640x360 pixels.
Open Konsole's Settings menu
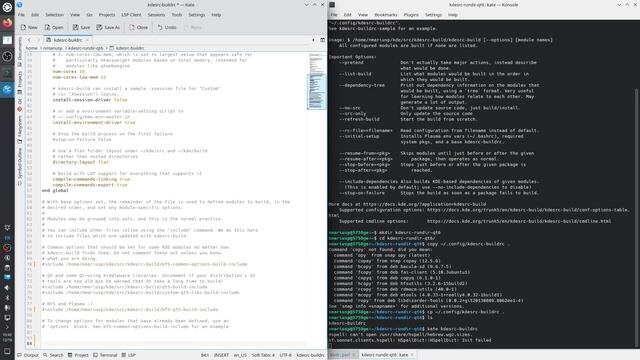tap(433, 15)
